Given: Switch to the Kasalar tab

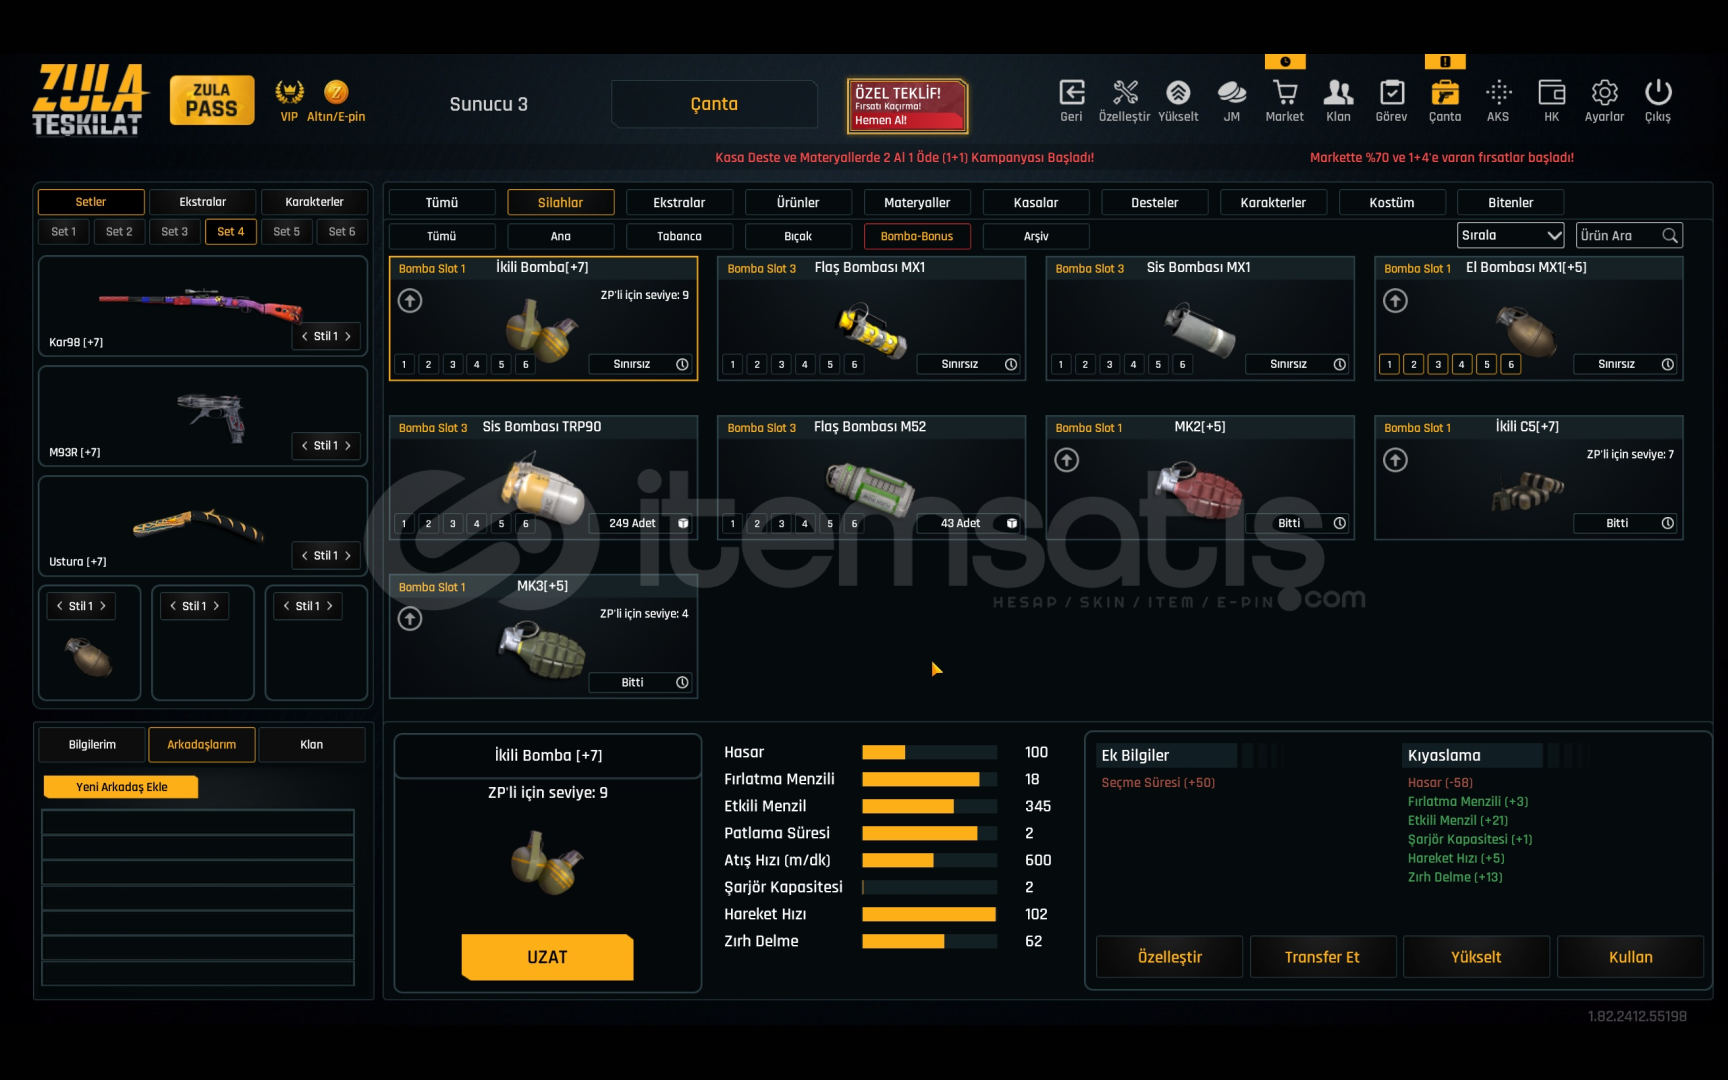Looking at the screenshot, I should pos(1036,202).
